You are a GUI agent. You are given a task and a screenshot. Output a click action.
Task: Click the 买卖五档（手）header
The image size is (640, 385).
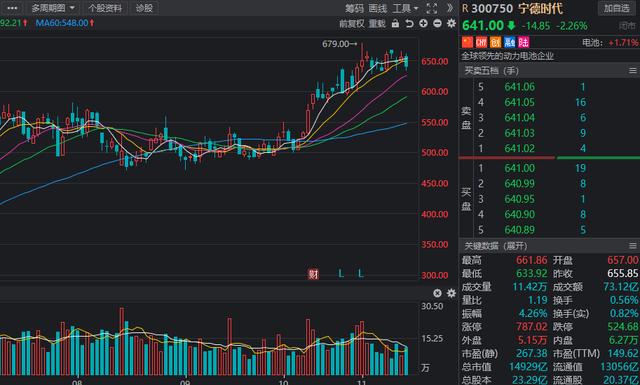[x=491, y=71]
